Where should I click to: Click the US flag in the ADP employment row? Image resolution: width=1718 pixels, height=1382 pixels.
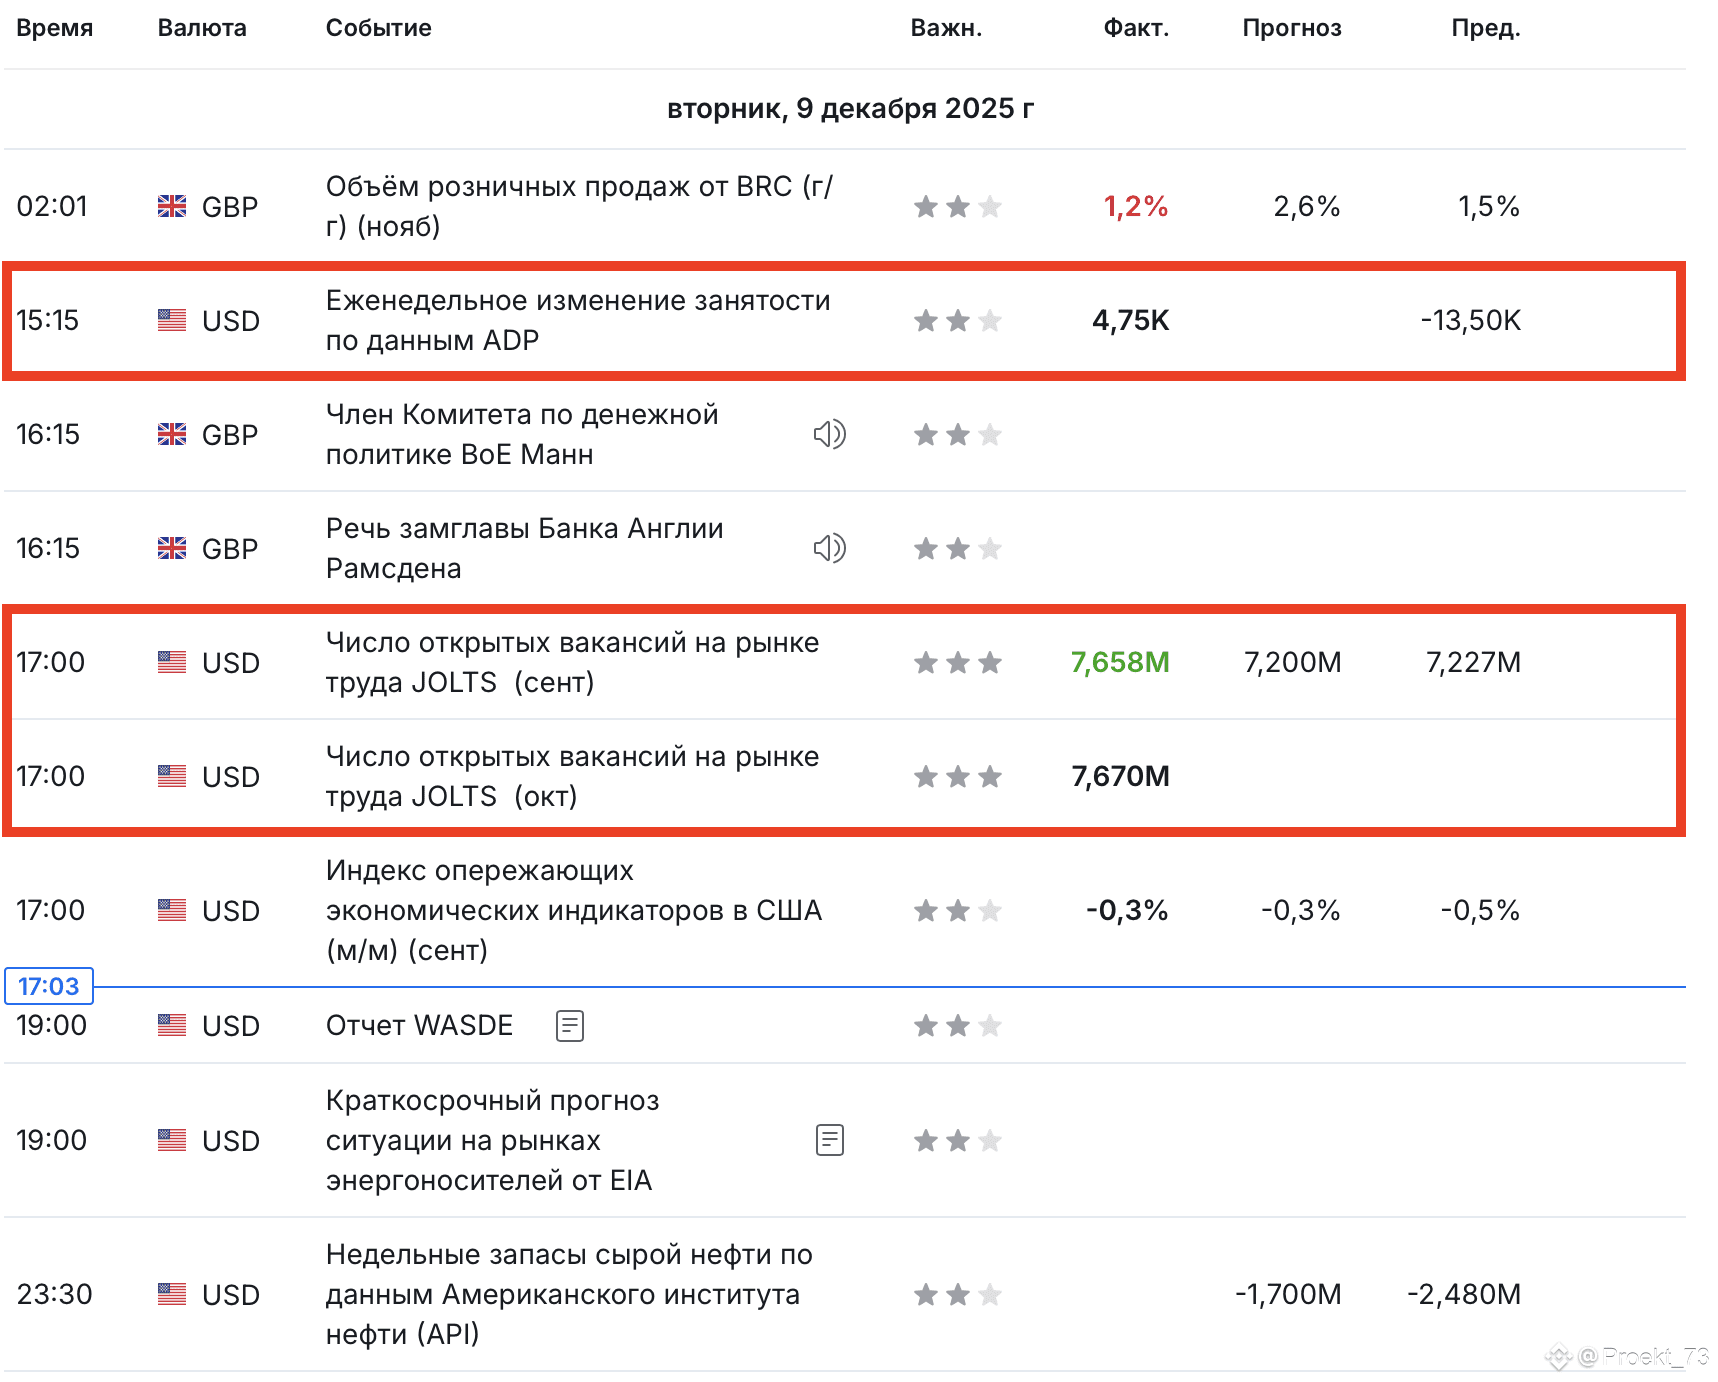172,320
